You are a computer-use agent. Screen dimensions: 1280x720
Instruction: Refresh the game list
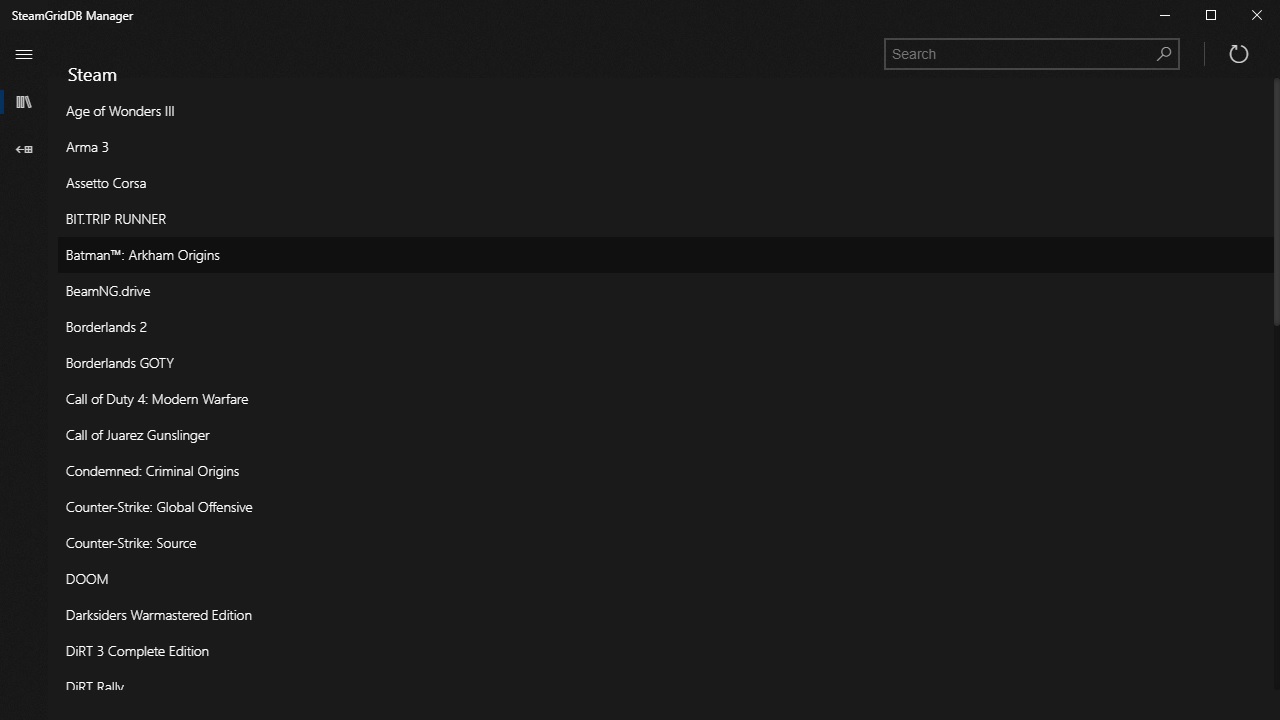coord(1238,53)
